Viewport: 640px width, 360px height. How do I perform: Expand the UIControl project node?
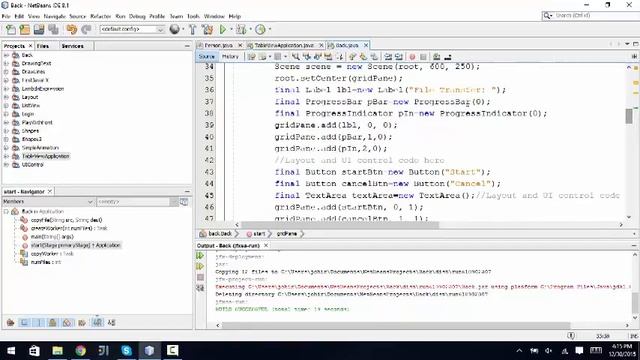tap(6, 165)
